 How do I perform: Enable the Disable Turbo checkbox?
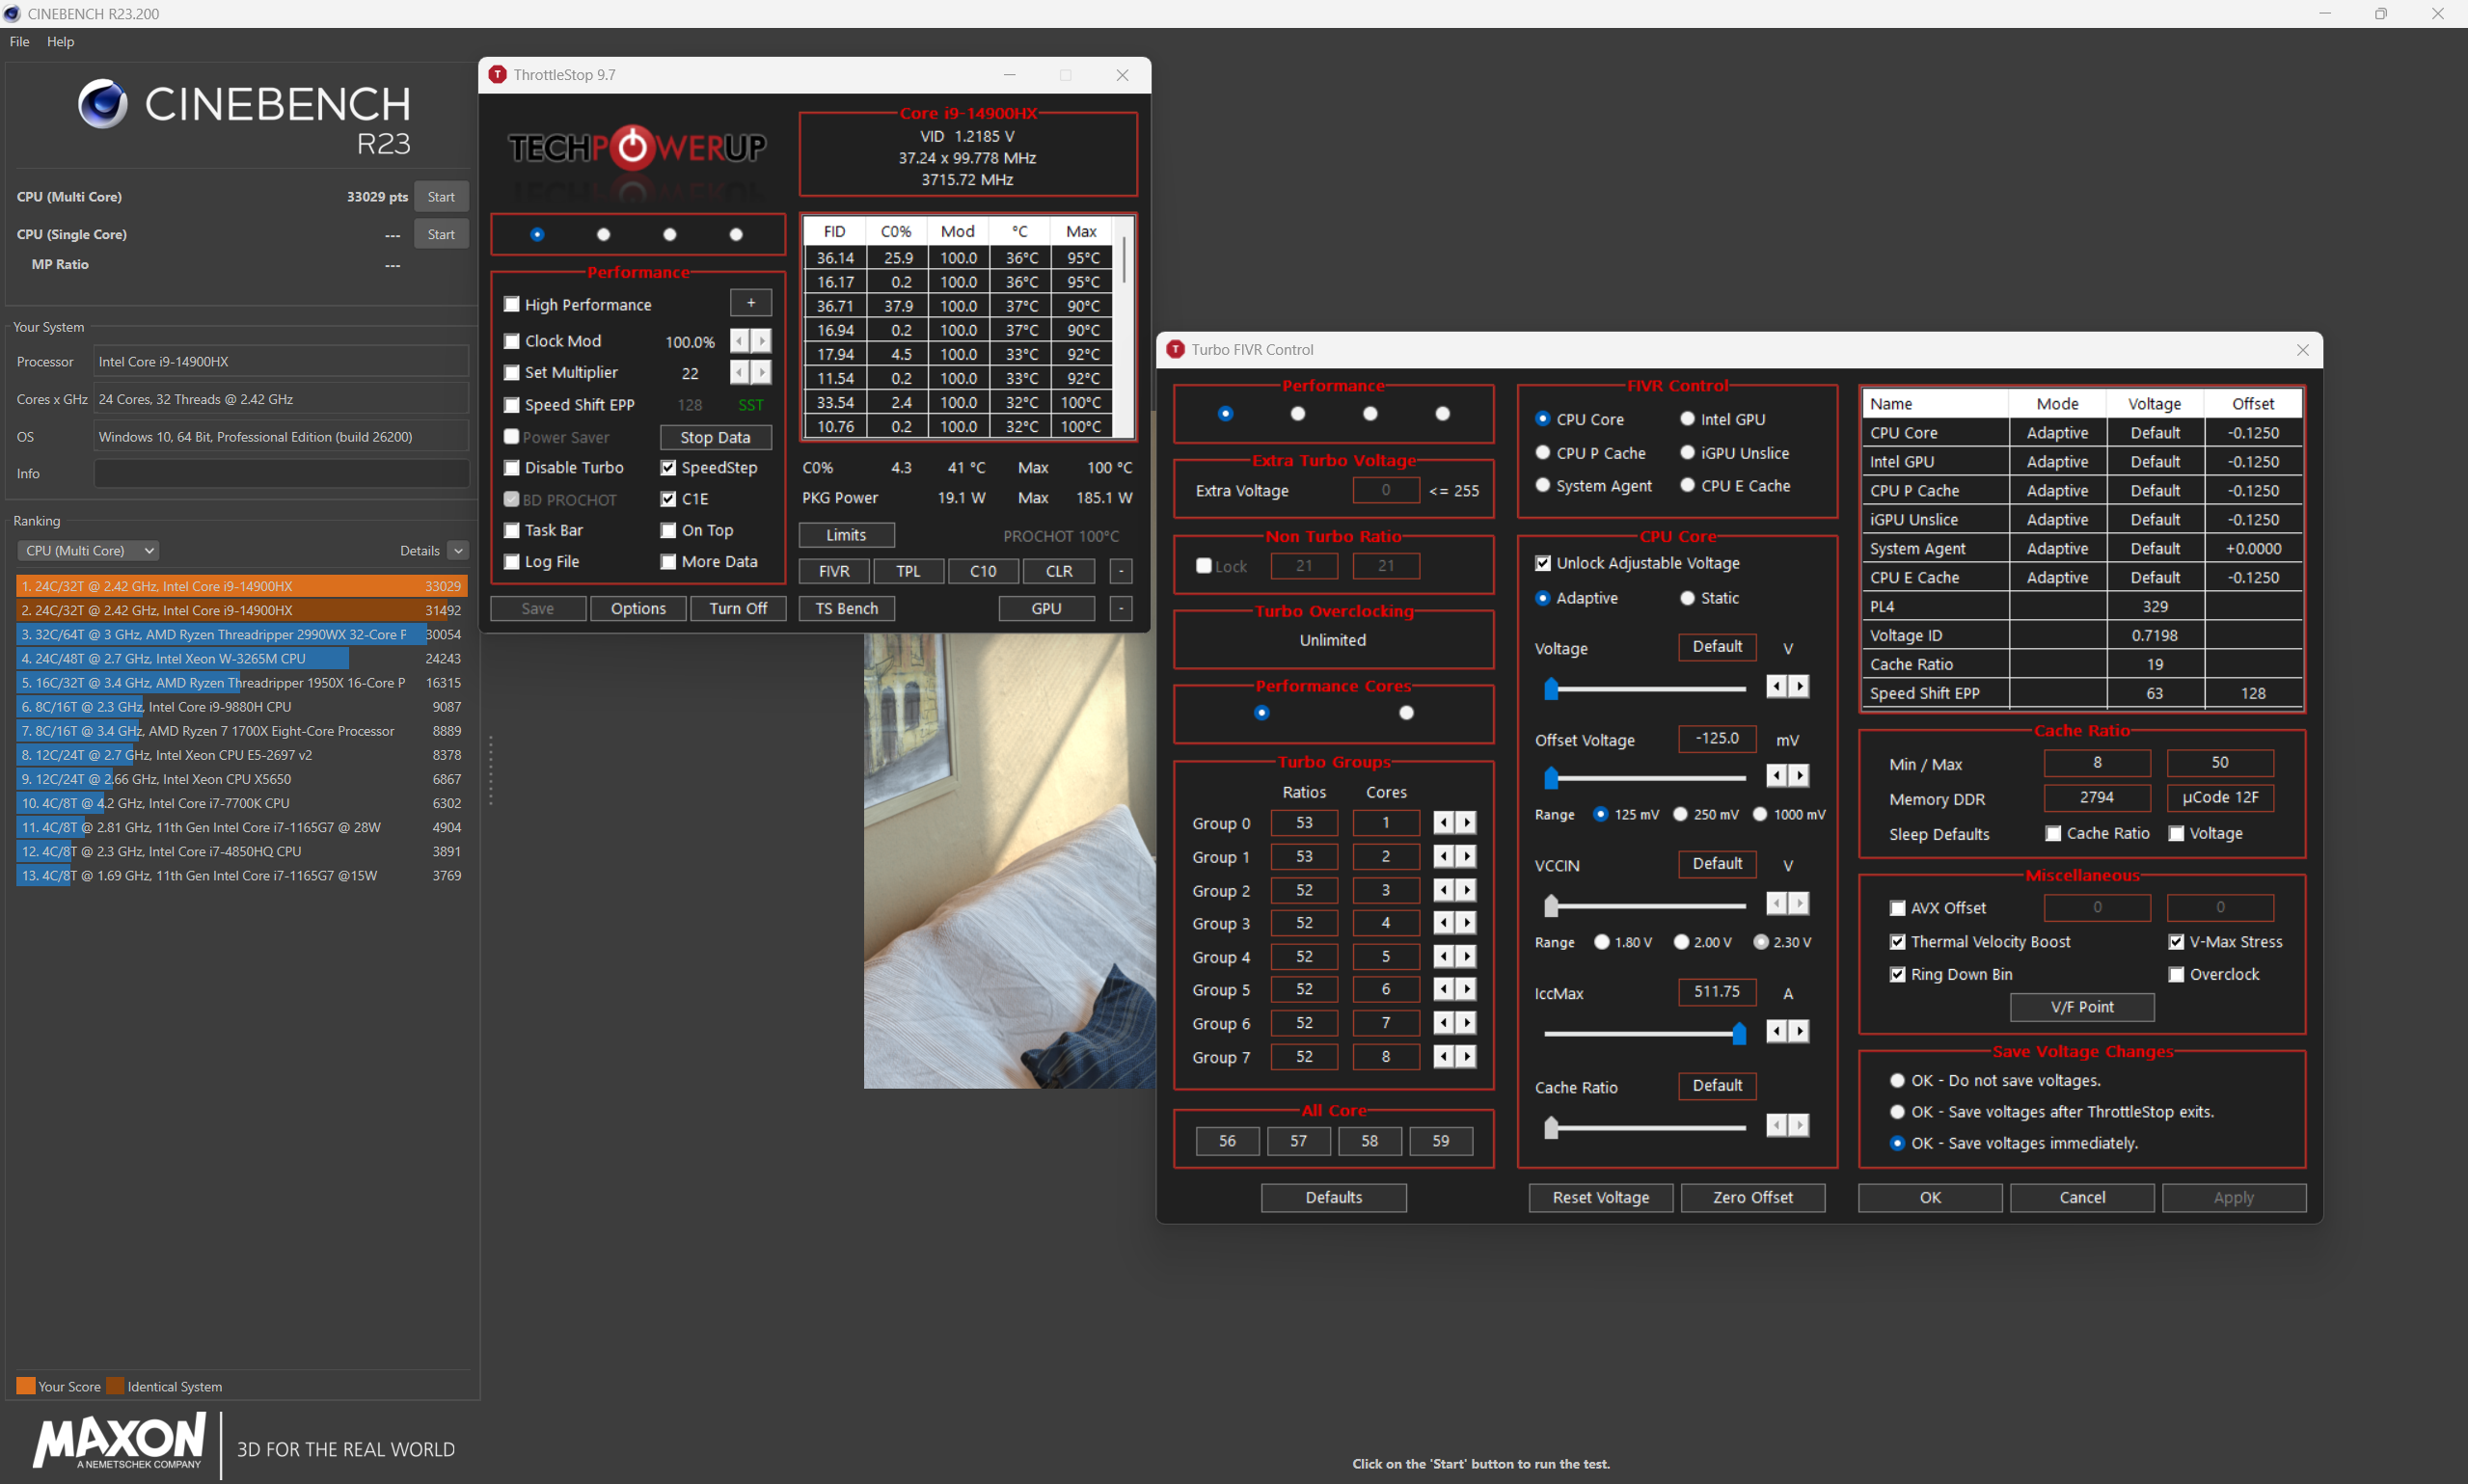pos(512,467)
